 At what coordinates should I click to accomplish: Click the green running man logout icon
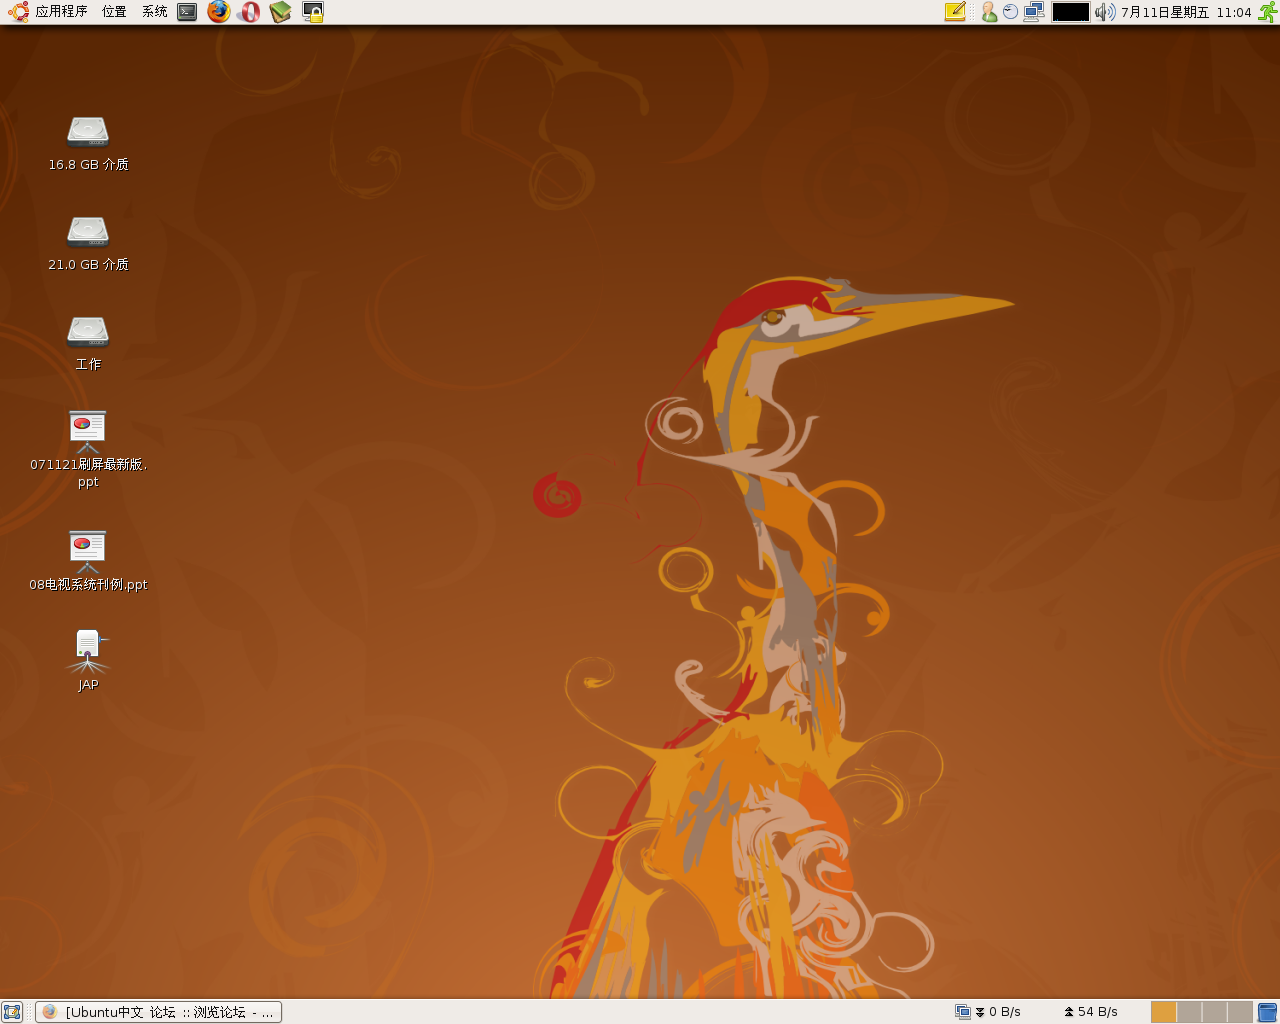point(1268,12)
